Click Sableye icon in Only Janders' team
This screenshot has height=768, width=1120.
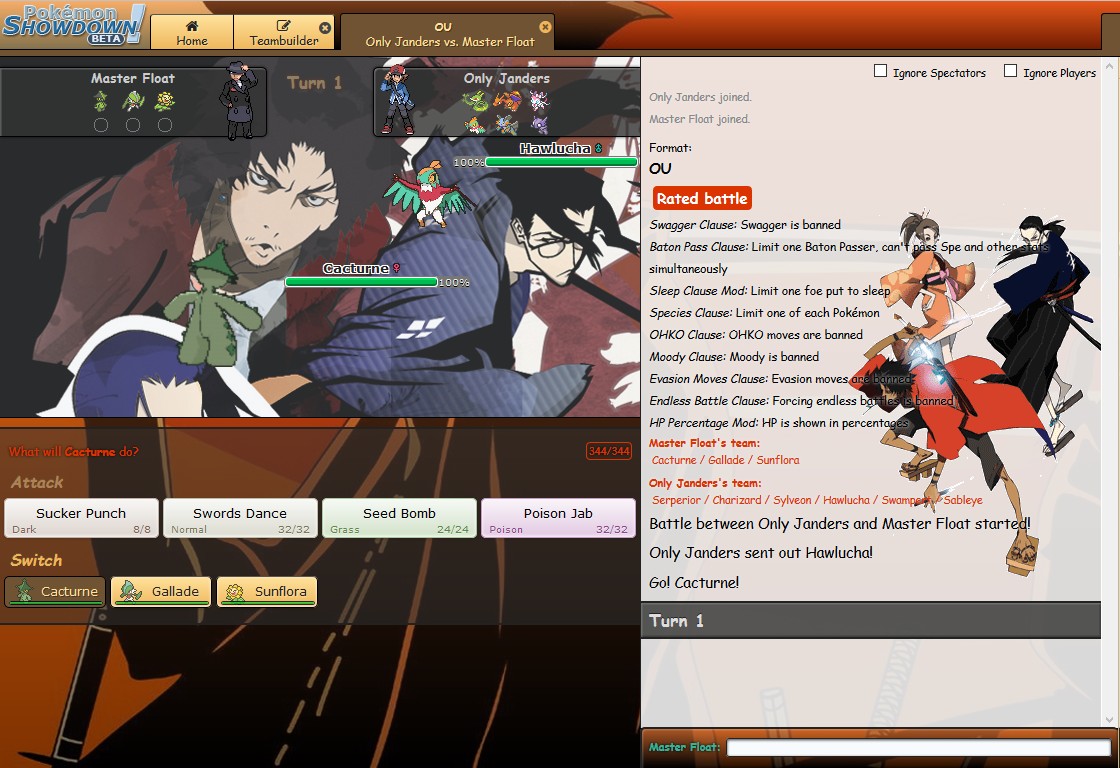pos(539,126)
